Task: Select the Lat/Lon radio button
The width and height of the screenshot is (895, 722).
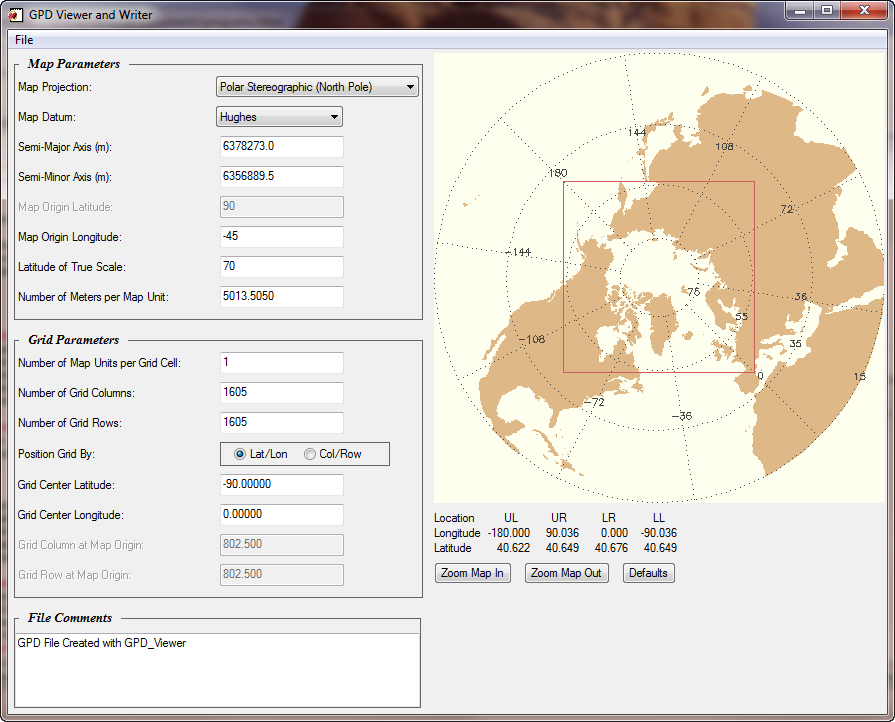Action: click(x=240, y=454)
